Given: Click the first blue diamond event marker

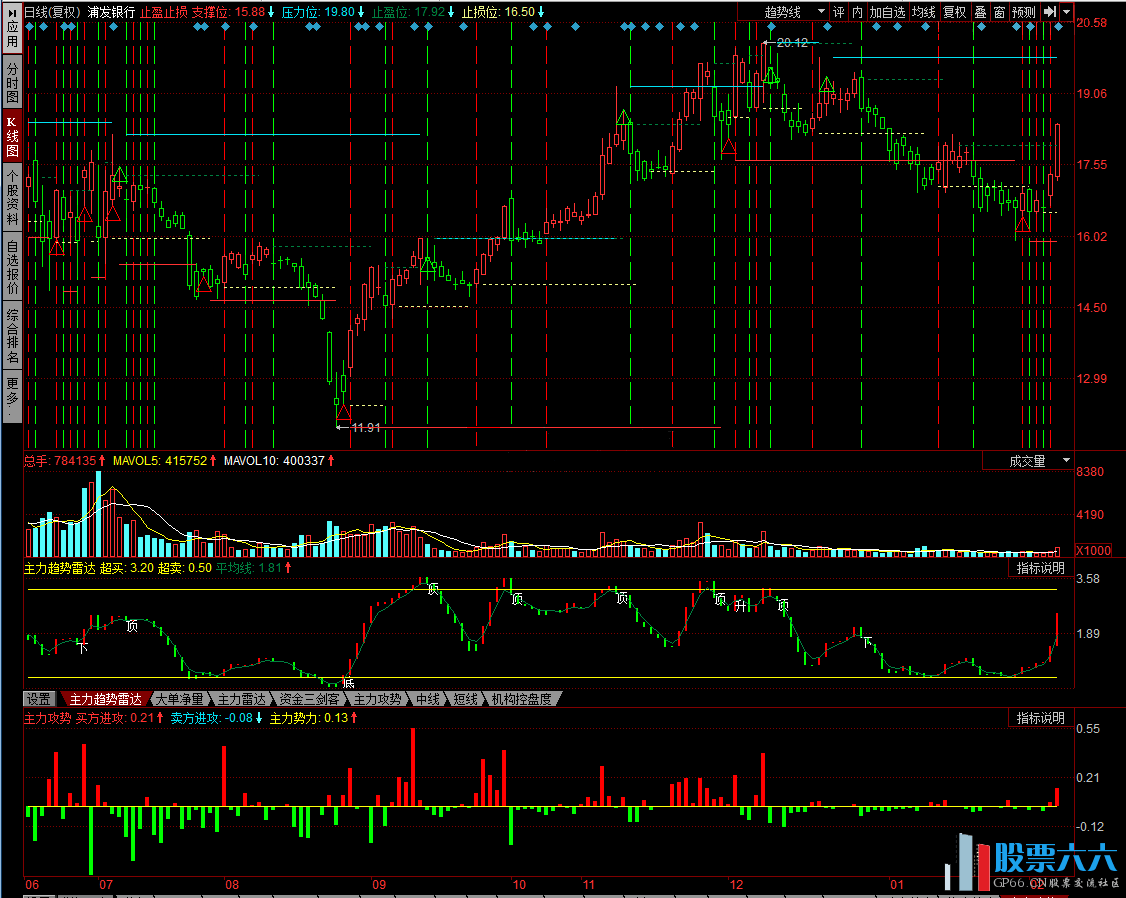Looking at the screenshot, I should (31, 28).
